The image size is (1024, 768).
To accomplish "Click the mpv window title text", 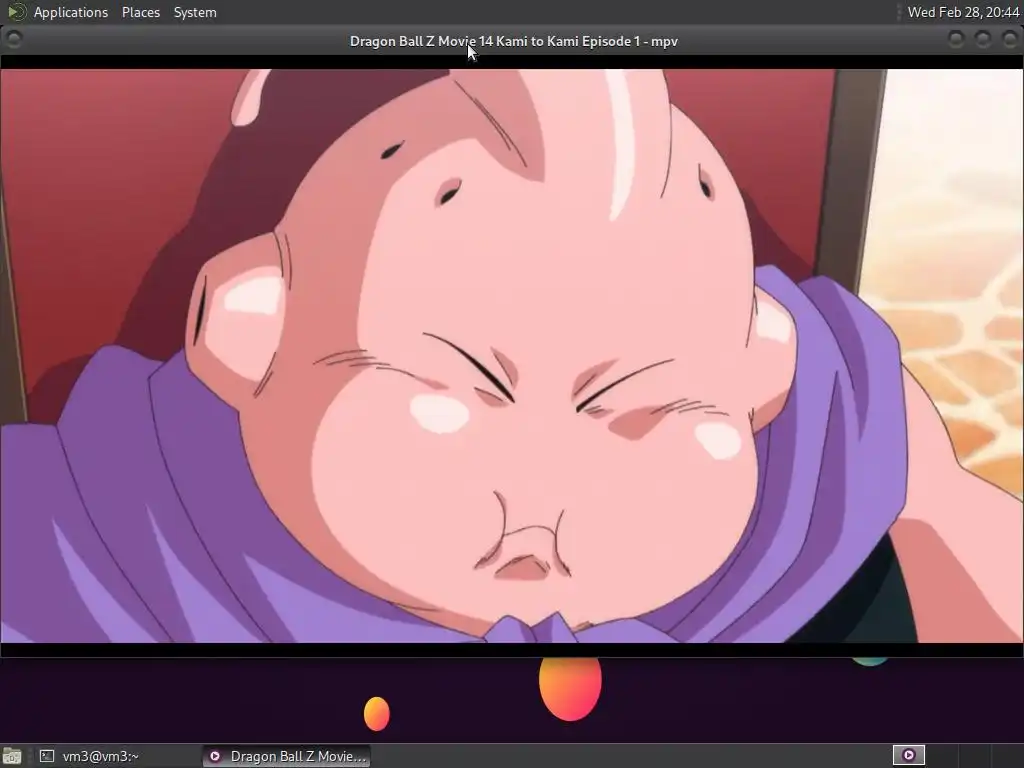I will coord(513,41).
